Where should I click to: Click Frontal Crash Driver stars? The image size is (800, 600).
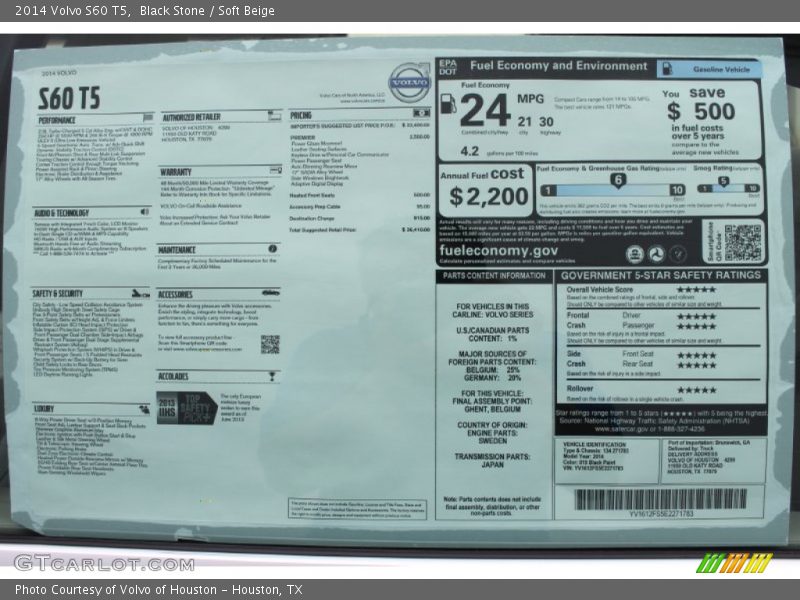(x=696, y=316)
